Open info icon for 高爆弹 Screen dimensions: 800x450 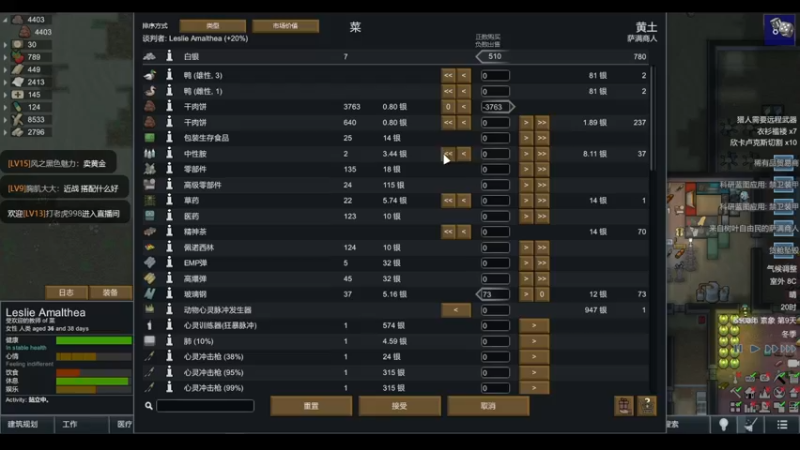(169, 279)
